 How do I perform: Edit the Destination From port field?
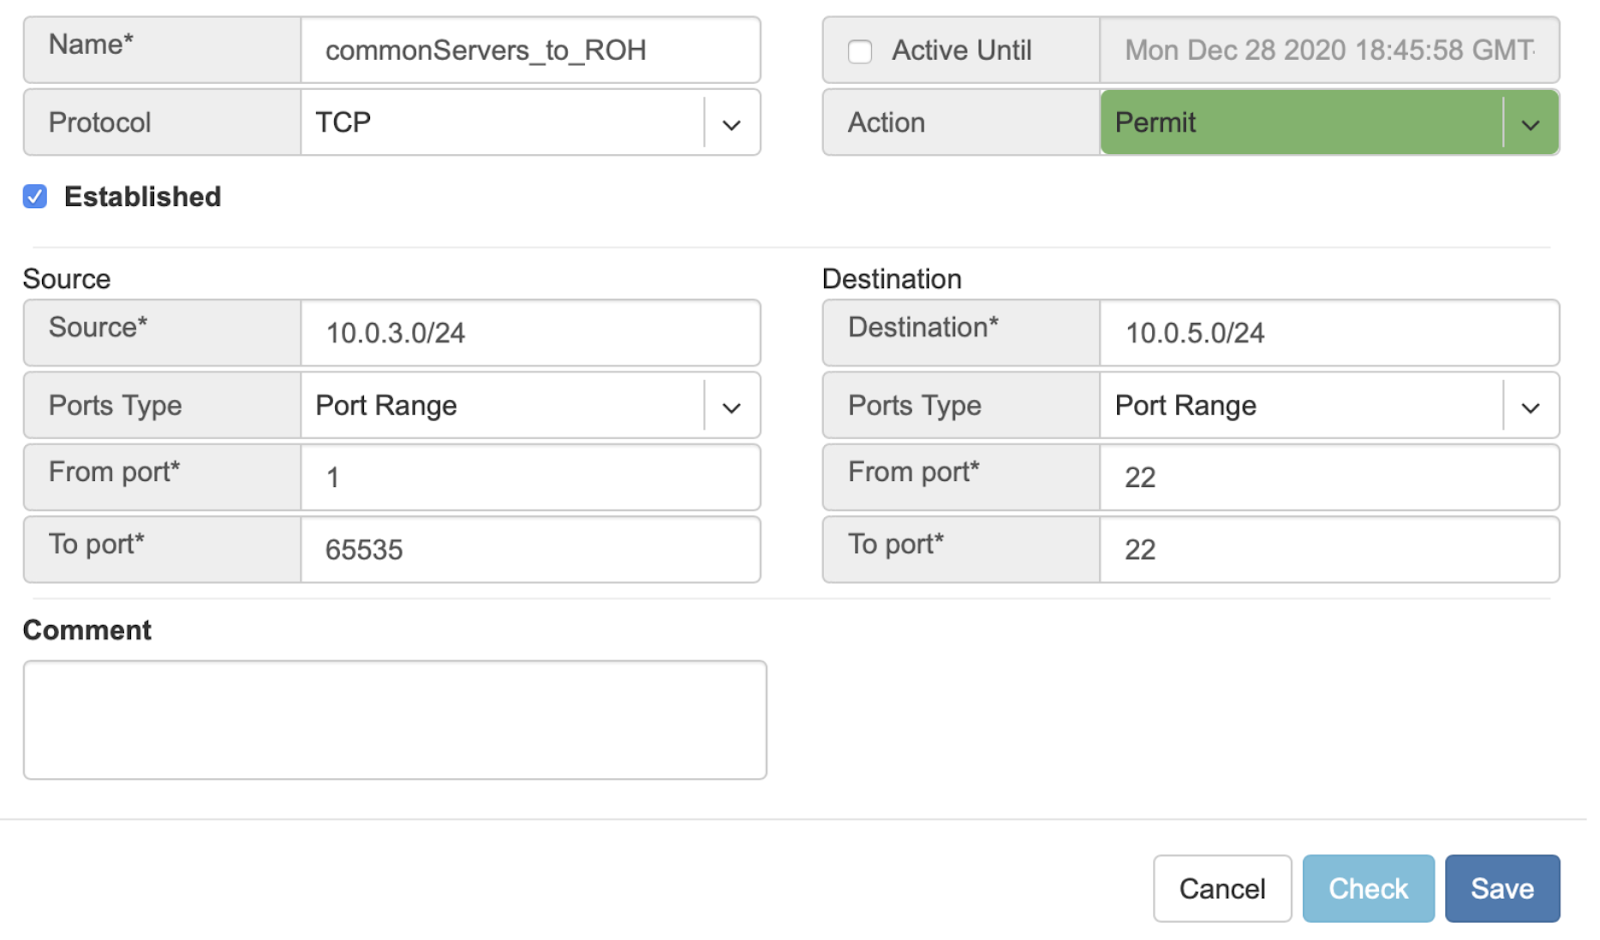tap(1328, 478)
